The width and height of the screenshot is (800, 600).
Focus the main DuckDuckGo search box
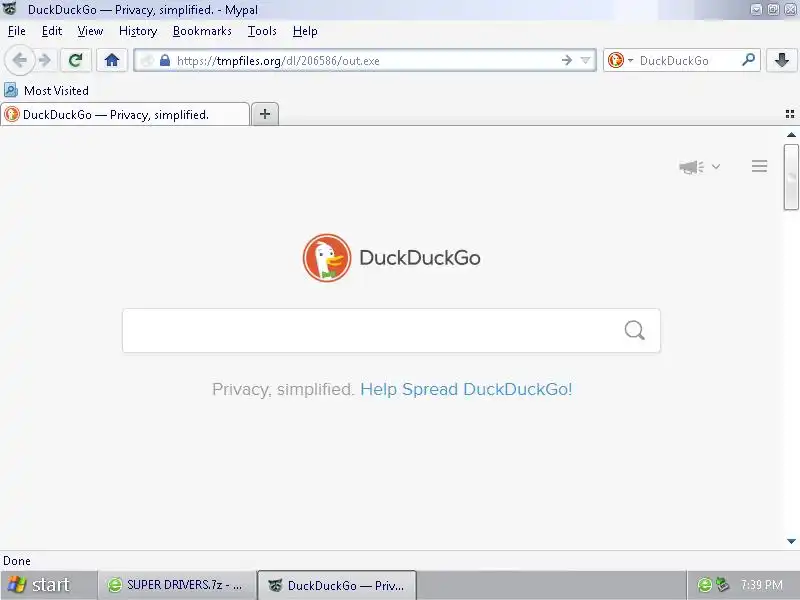(x=391, y=331)
